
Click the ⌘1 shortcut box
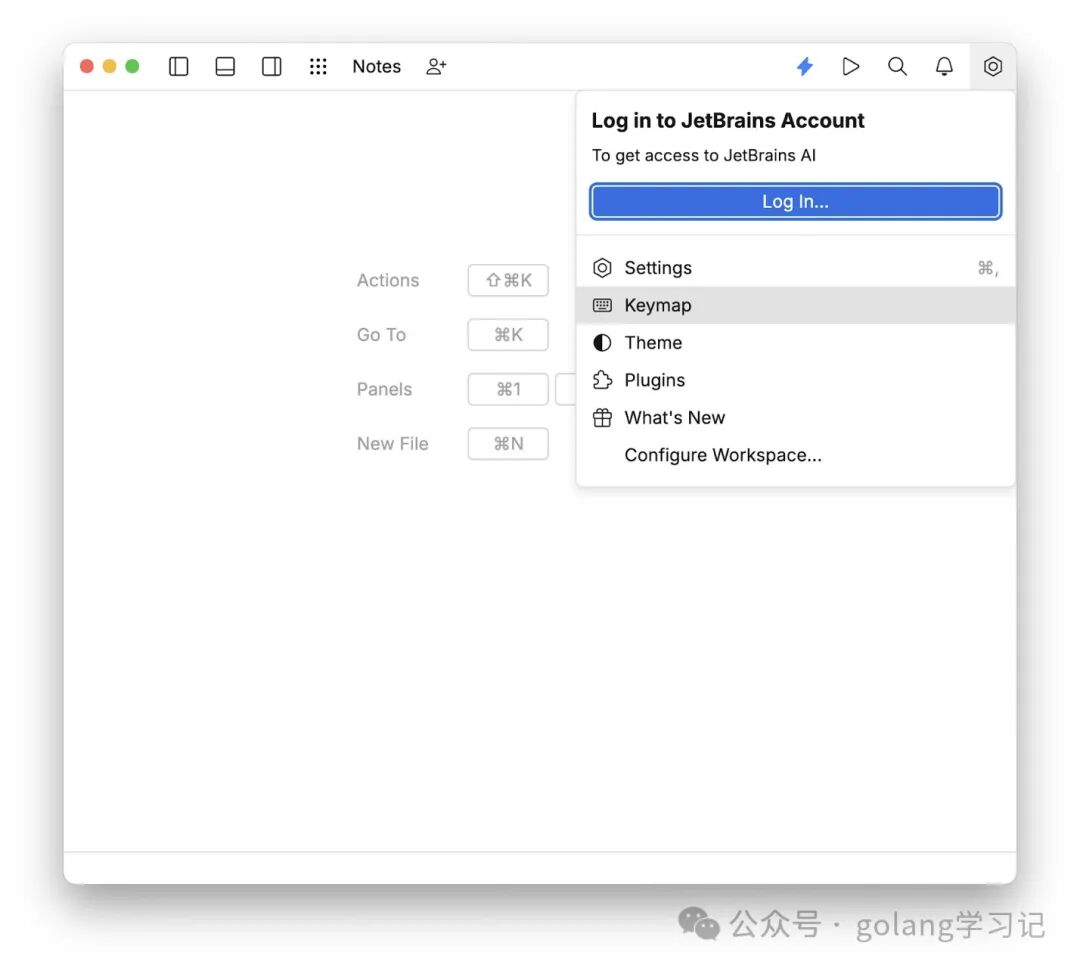click(508, 389)
